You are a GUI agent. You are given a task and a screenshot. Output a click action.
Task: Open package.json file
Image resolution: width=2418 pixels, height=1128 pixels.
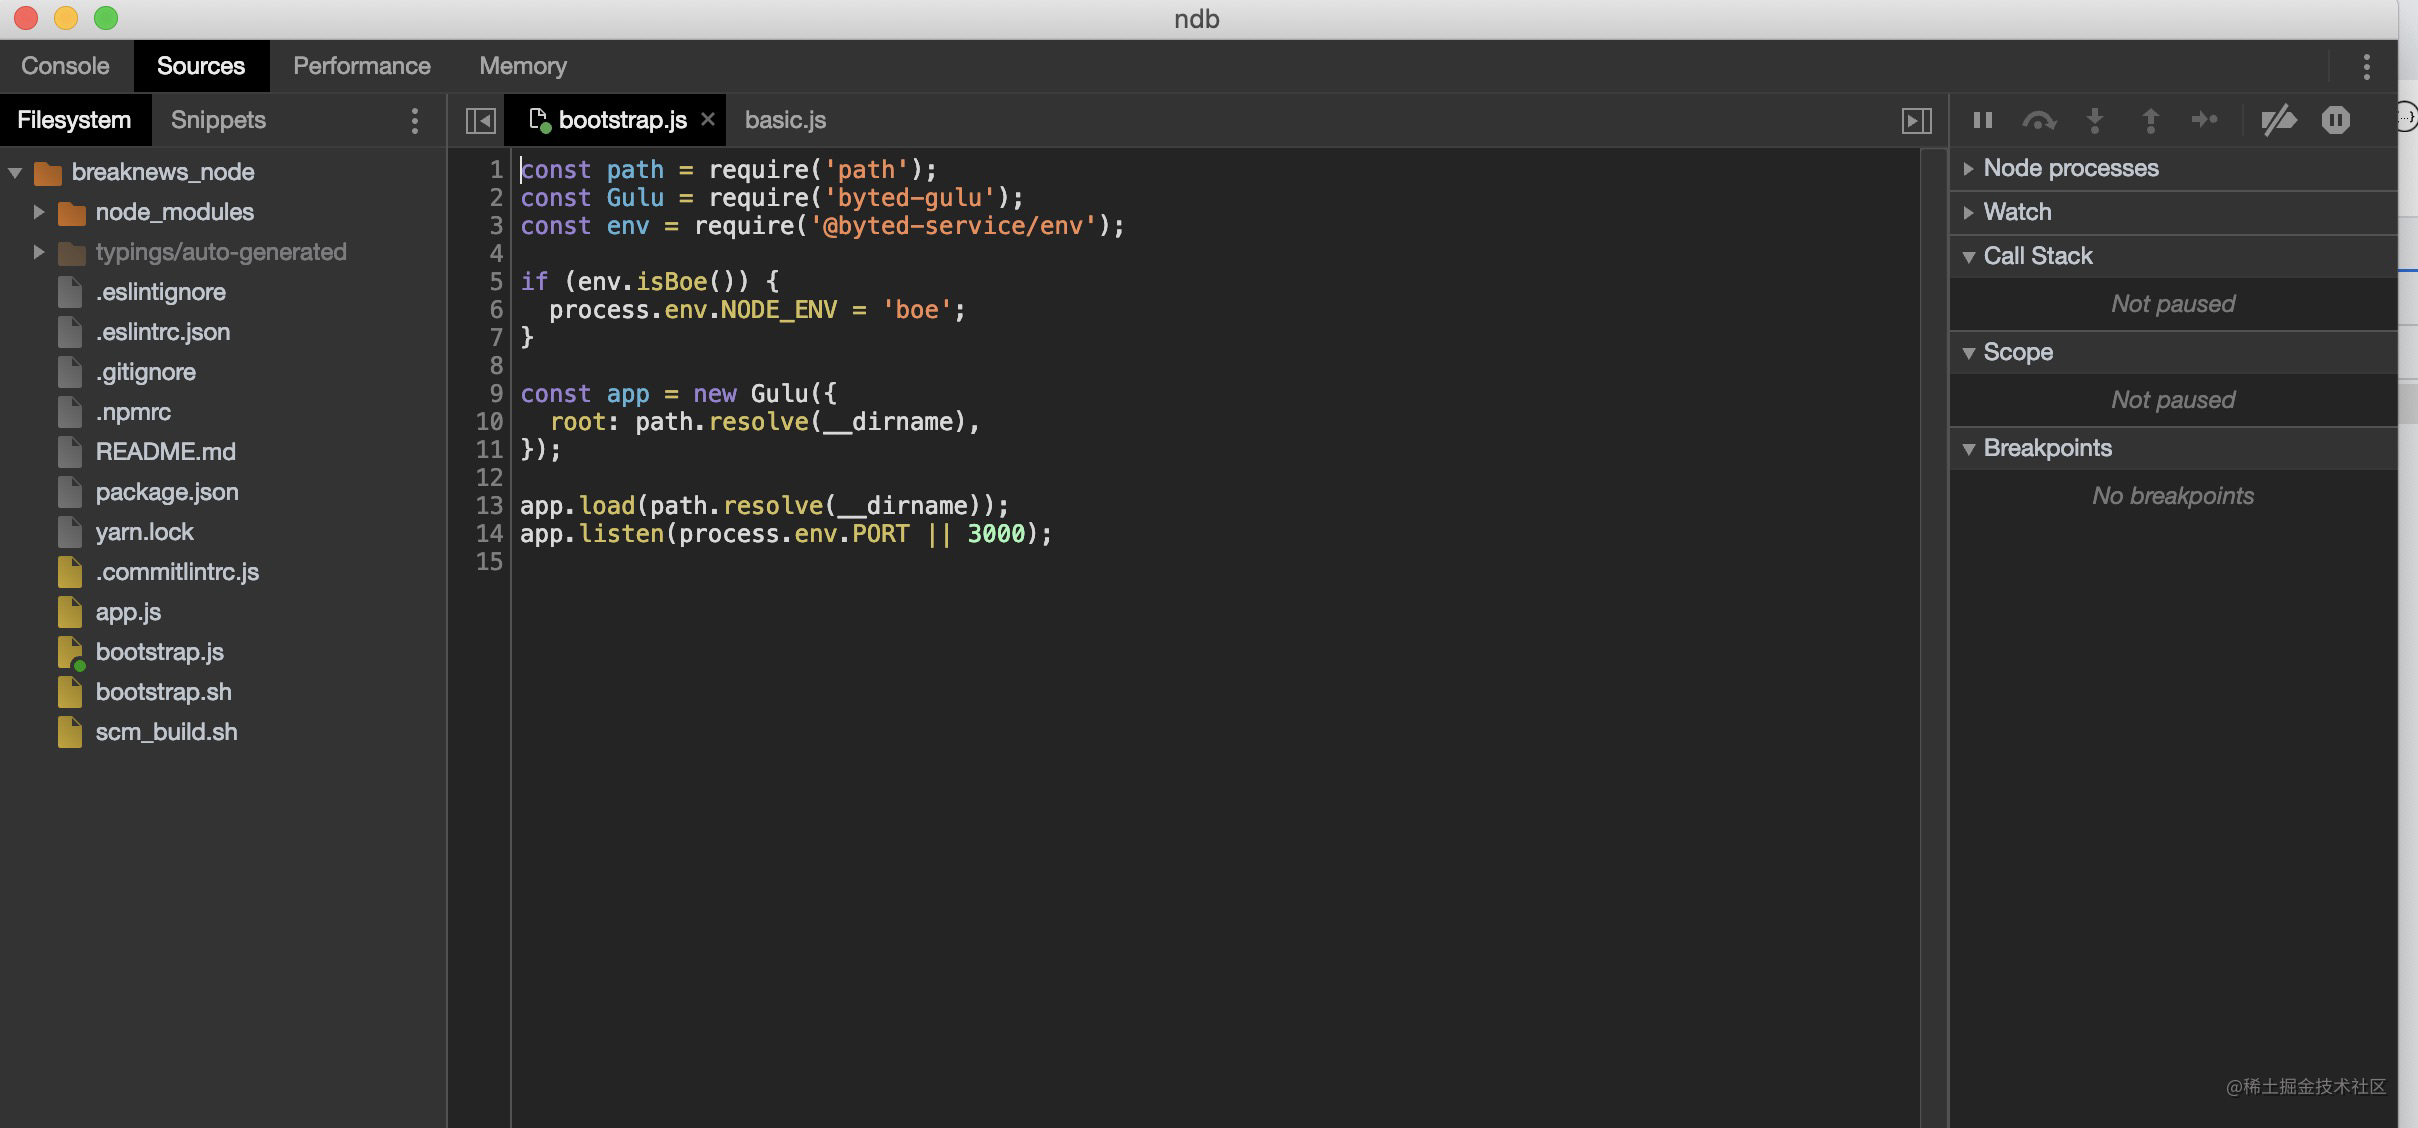(x=166, y=492)
